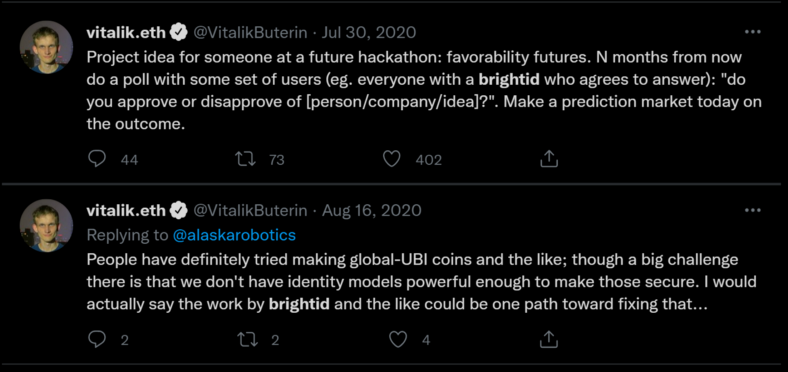Like the tweet with 4 likes

click(398, 339)
